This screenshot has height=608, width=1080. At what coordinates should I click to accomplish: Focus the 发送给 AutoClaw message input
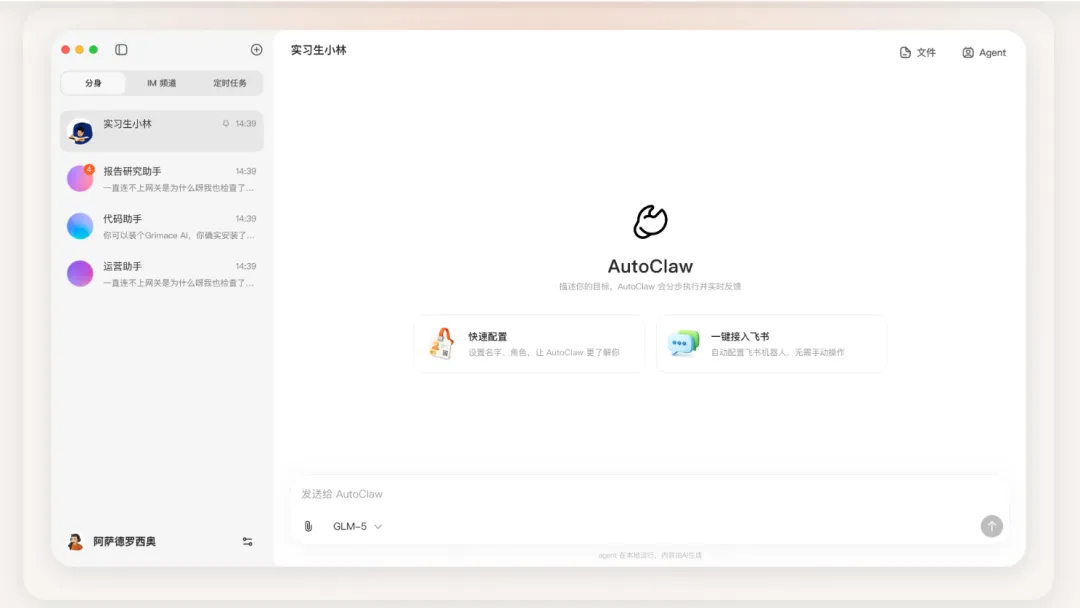pyautogui.click(x=650, y=494)
